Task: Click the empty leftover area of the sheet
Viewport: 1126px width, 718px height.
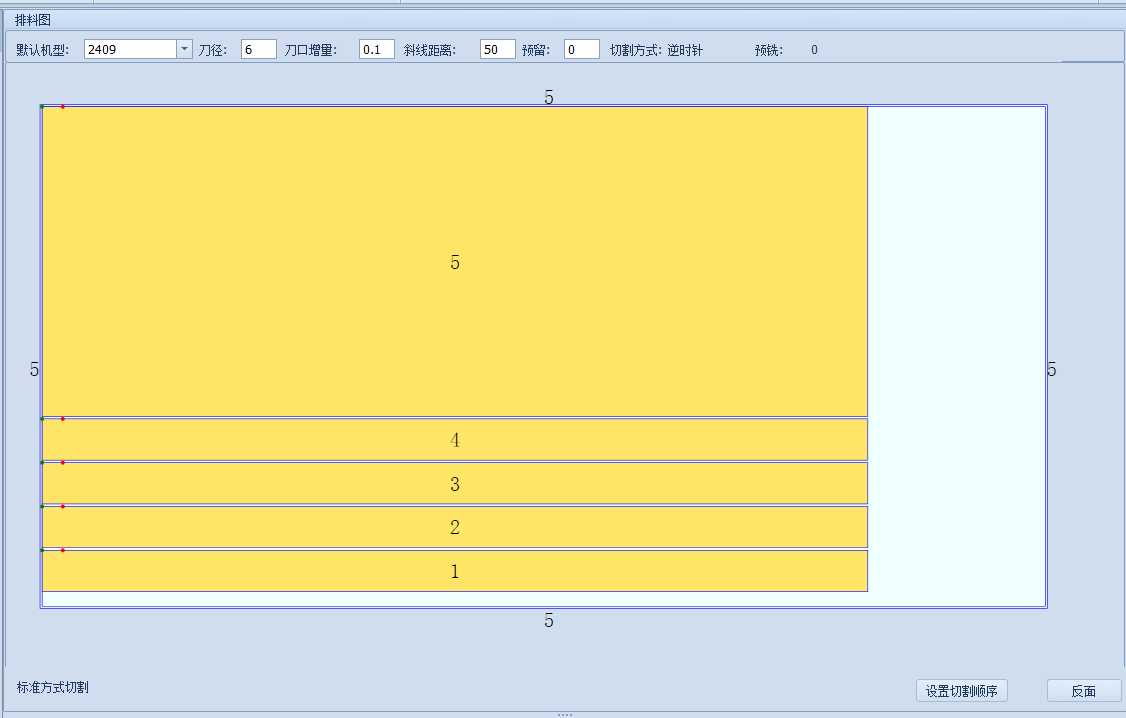Action: point(957,356)
